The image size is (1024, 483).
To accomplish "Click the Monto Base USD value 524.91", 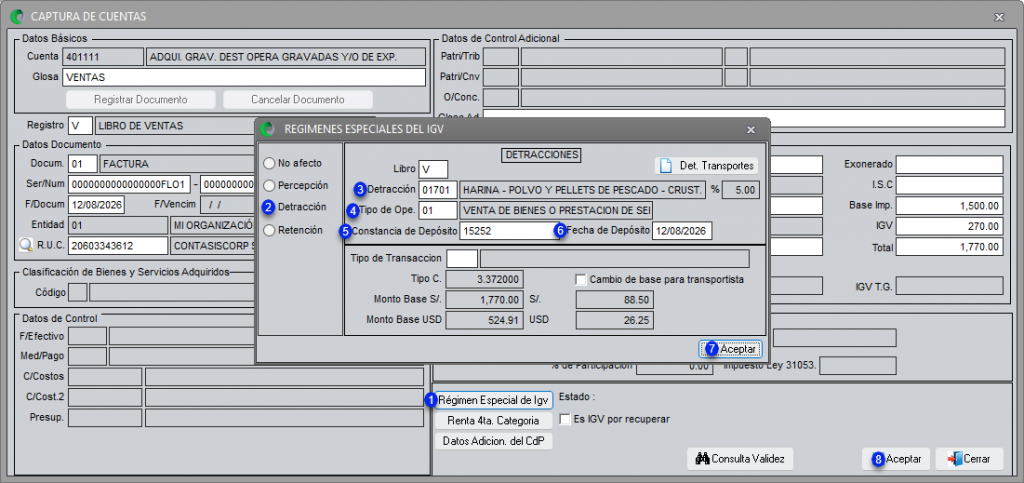I will pos(484,320).
